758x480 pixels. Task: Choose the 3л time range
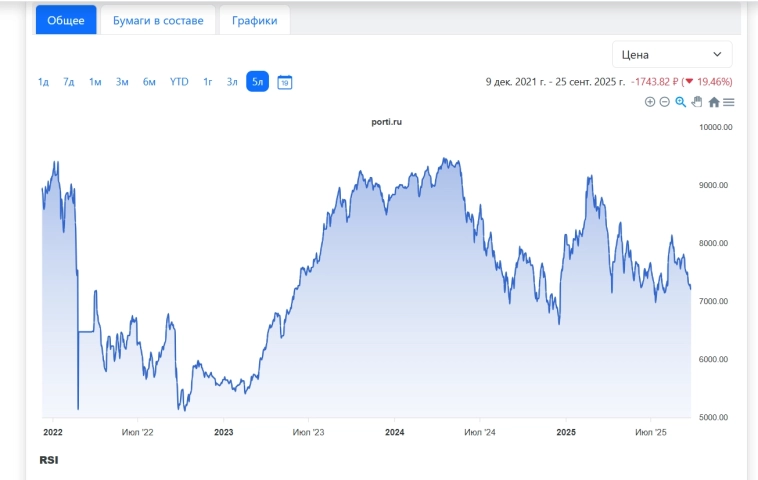232,82
